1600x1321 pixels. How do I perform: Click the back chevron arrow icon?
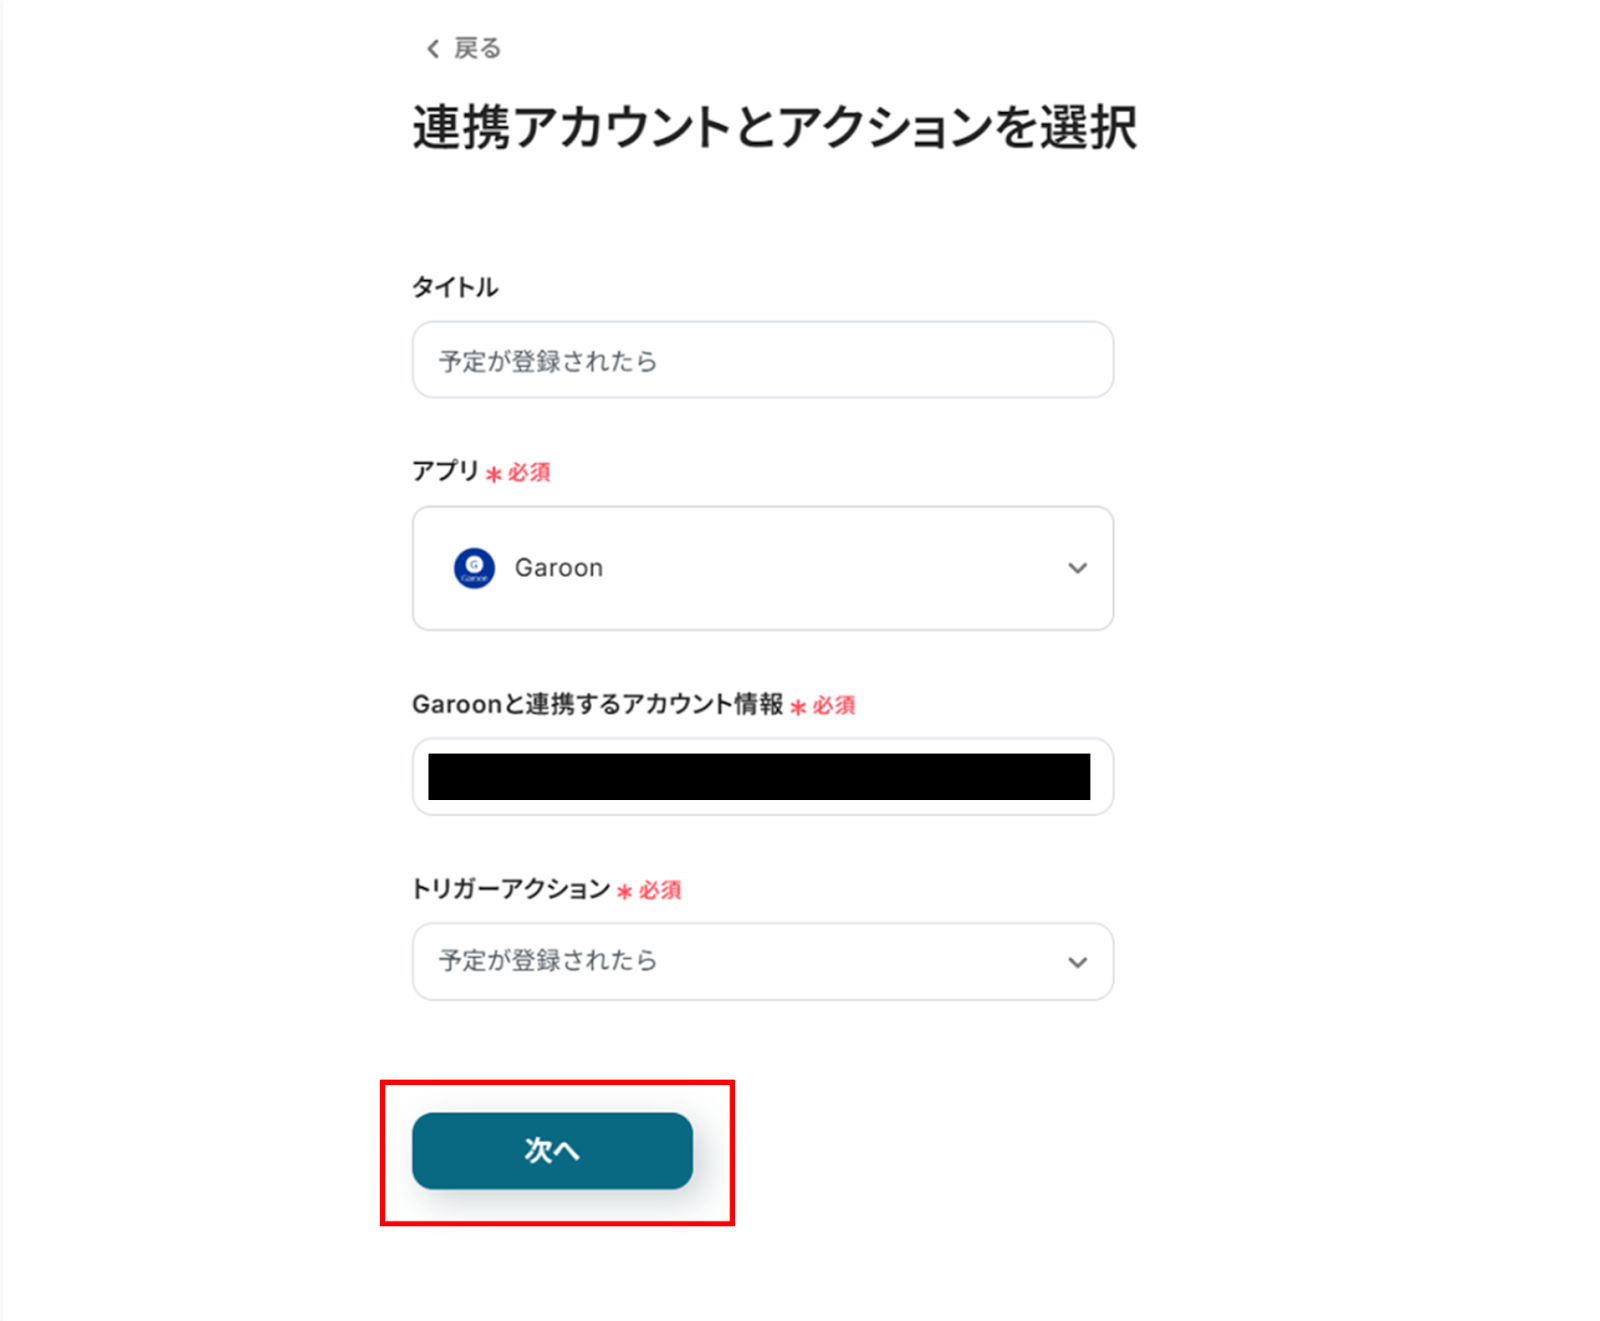[432, 49]
